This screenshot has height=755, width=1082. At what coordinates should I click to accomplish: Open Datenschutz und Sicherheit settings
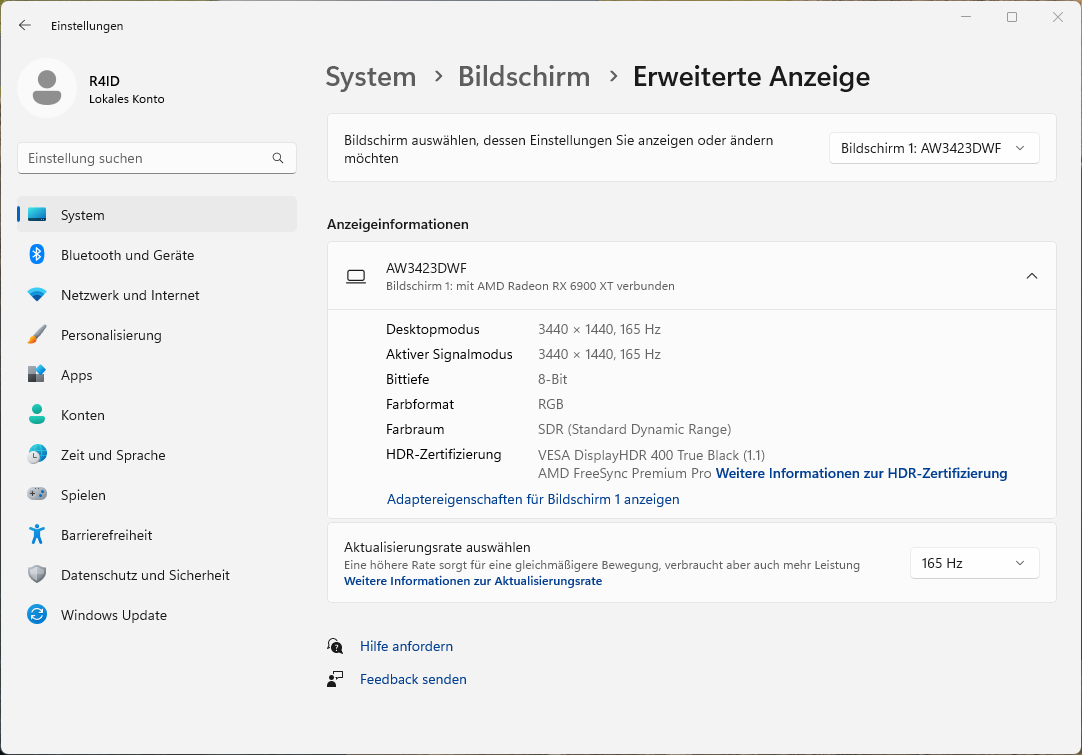point(145,575)
